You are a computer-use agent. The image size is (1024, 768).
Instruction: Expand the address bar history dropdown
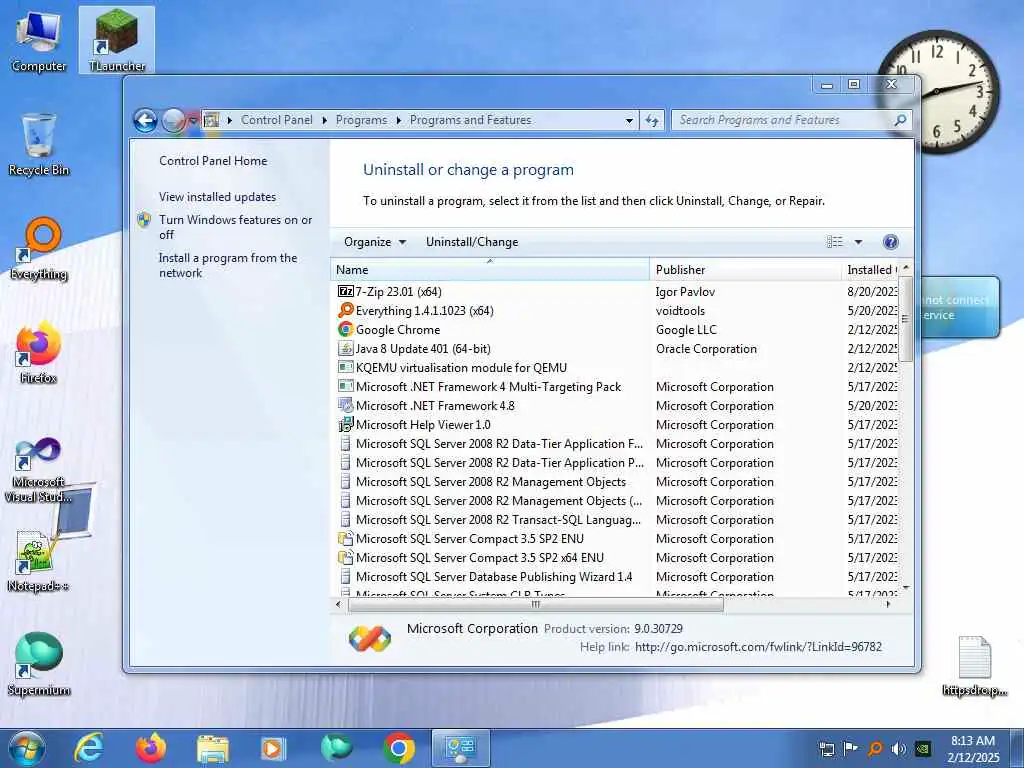(629, 120)
